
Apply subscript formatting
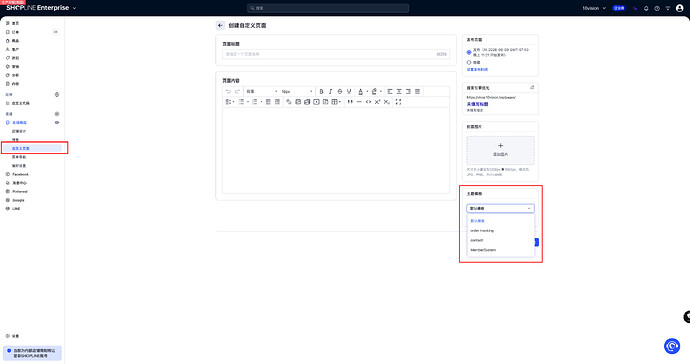pyautogui.click(x=386, y=102)
